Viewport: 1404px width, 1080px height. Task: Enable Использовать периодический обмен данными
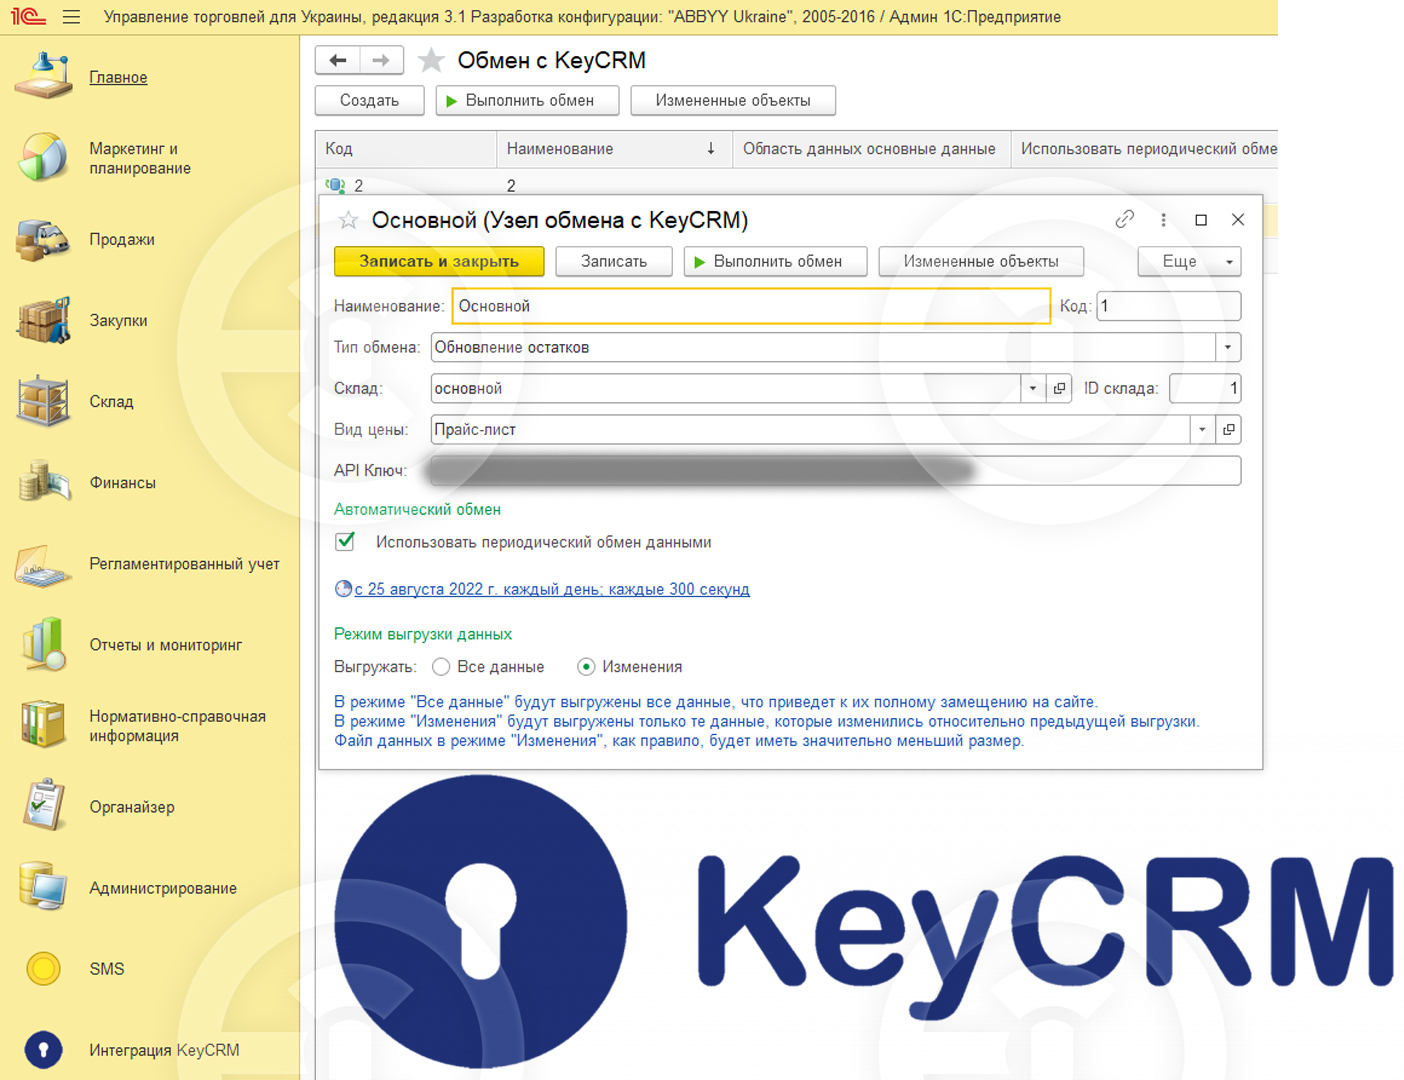[x=344, y=541]
